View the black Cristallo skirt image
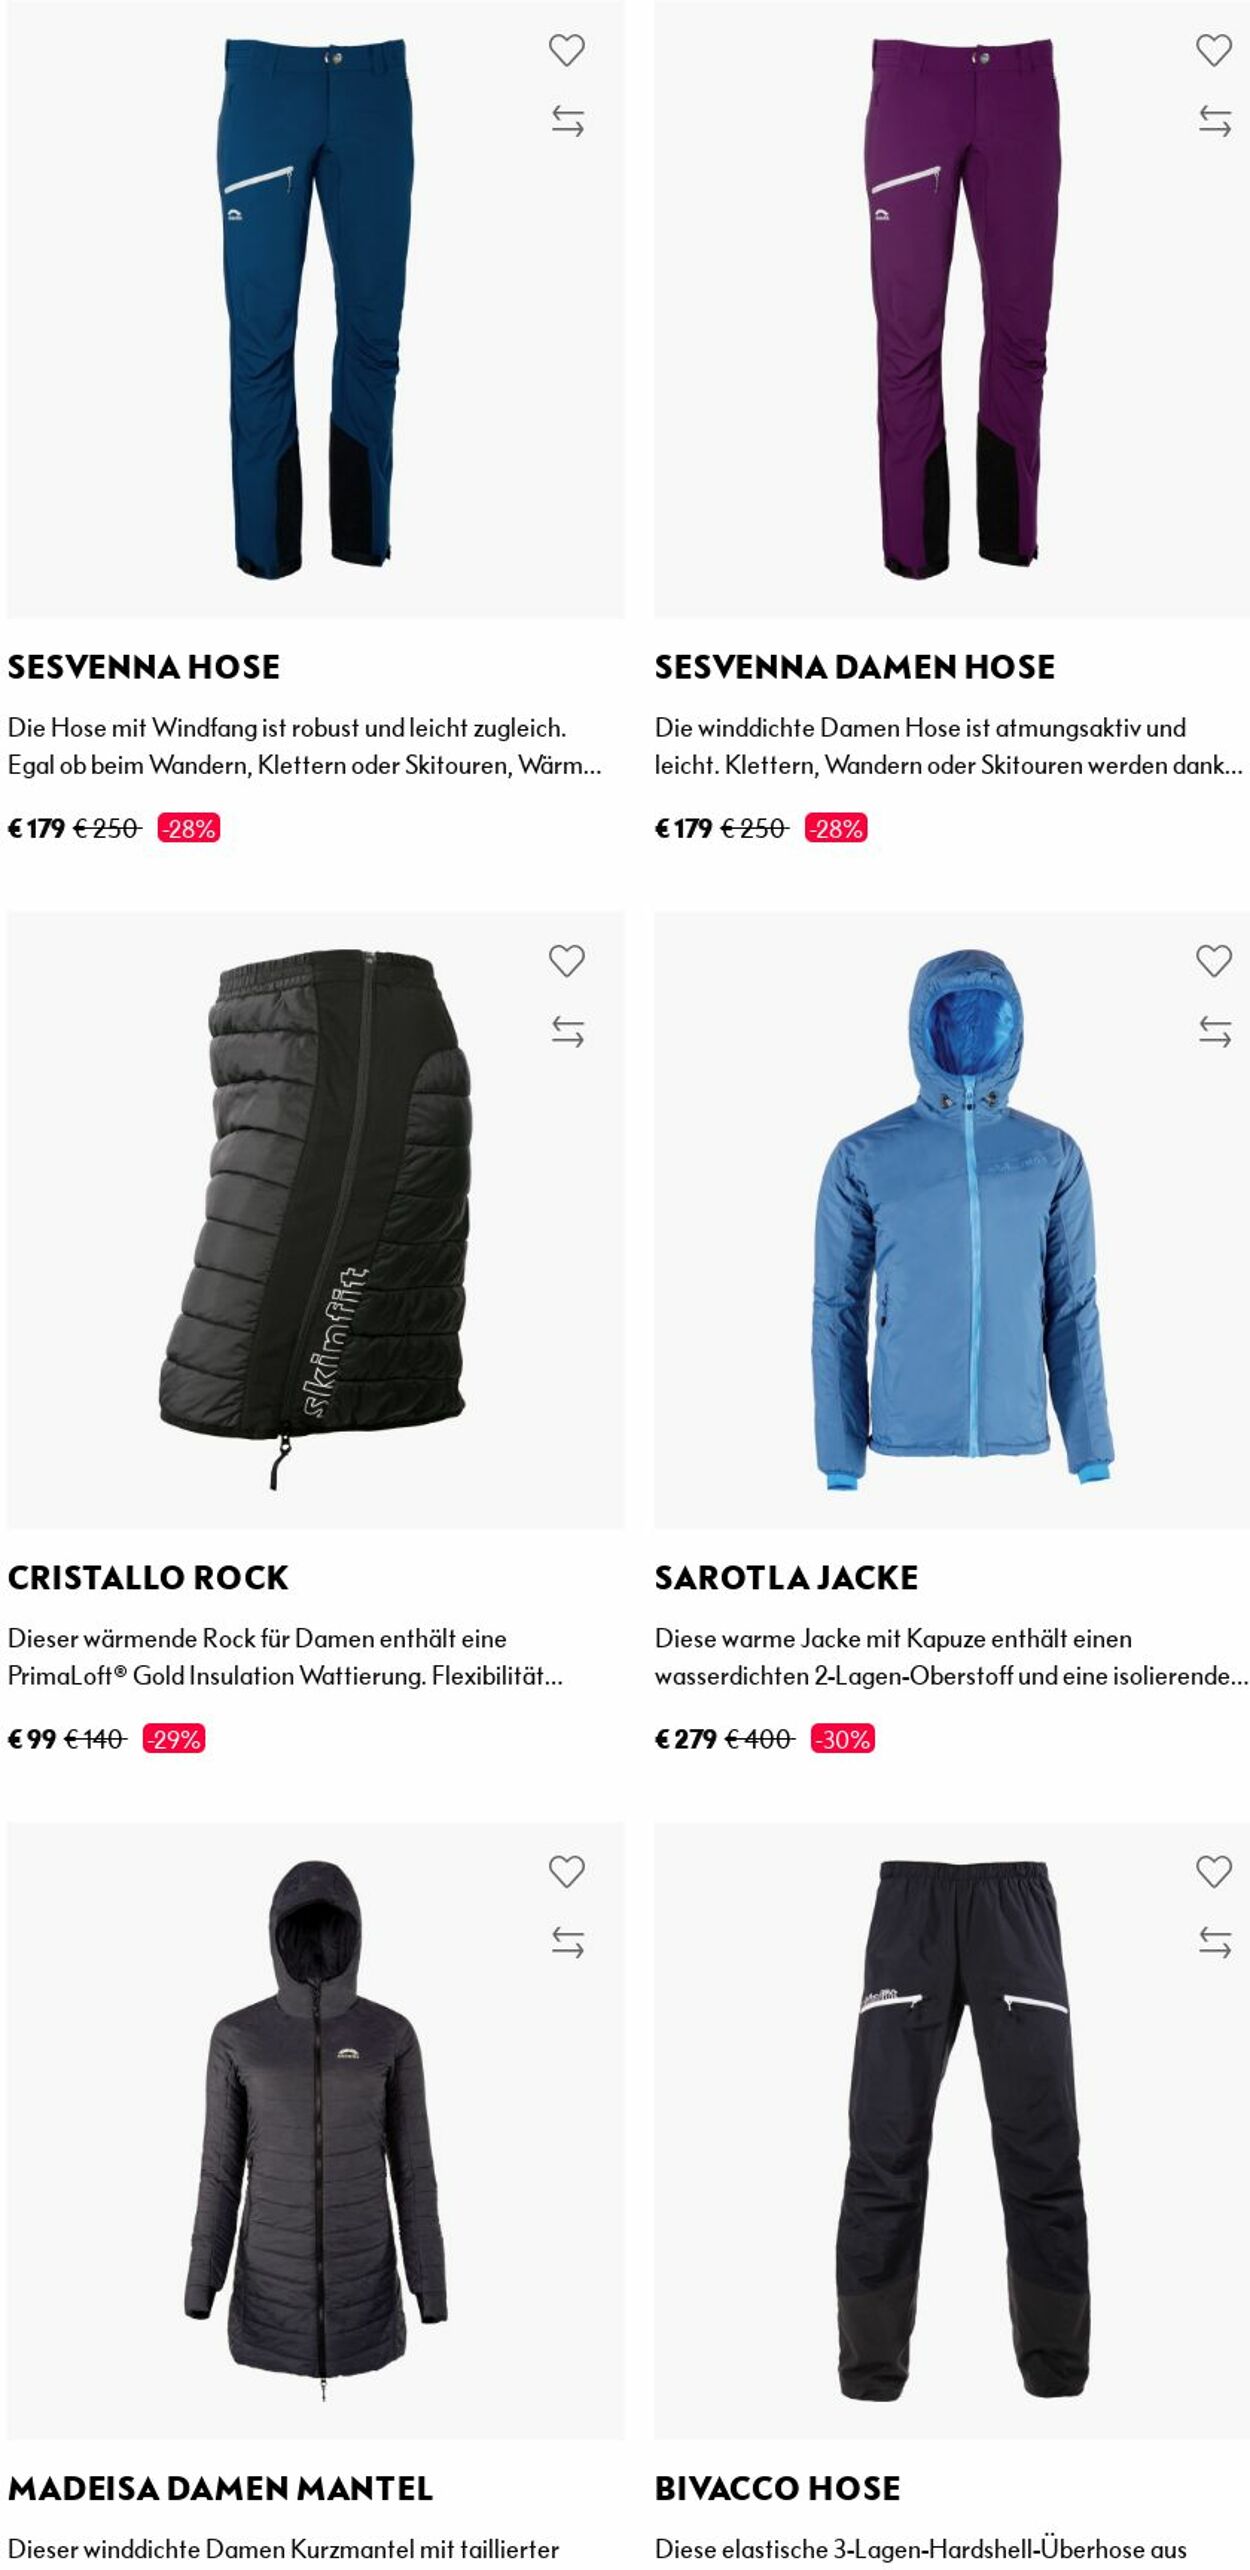Viewport: 1250px width, 2570px height. [x=316, y=1220]
